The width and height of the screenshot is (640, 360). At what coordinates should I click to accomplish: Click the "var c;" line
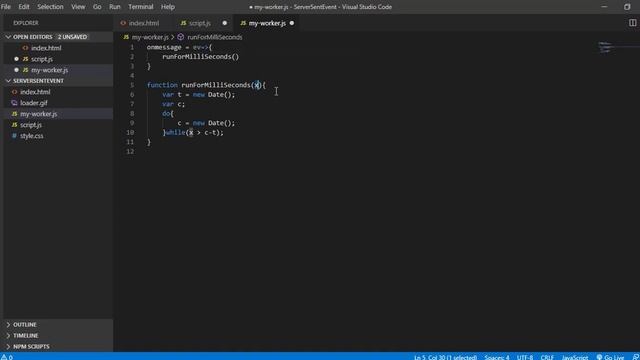pyautogui.click(x=173, y=104)
